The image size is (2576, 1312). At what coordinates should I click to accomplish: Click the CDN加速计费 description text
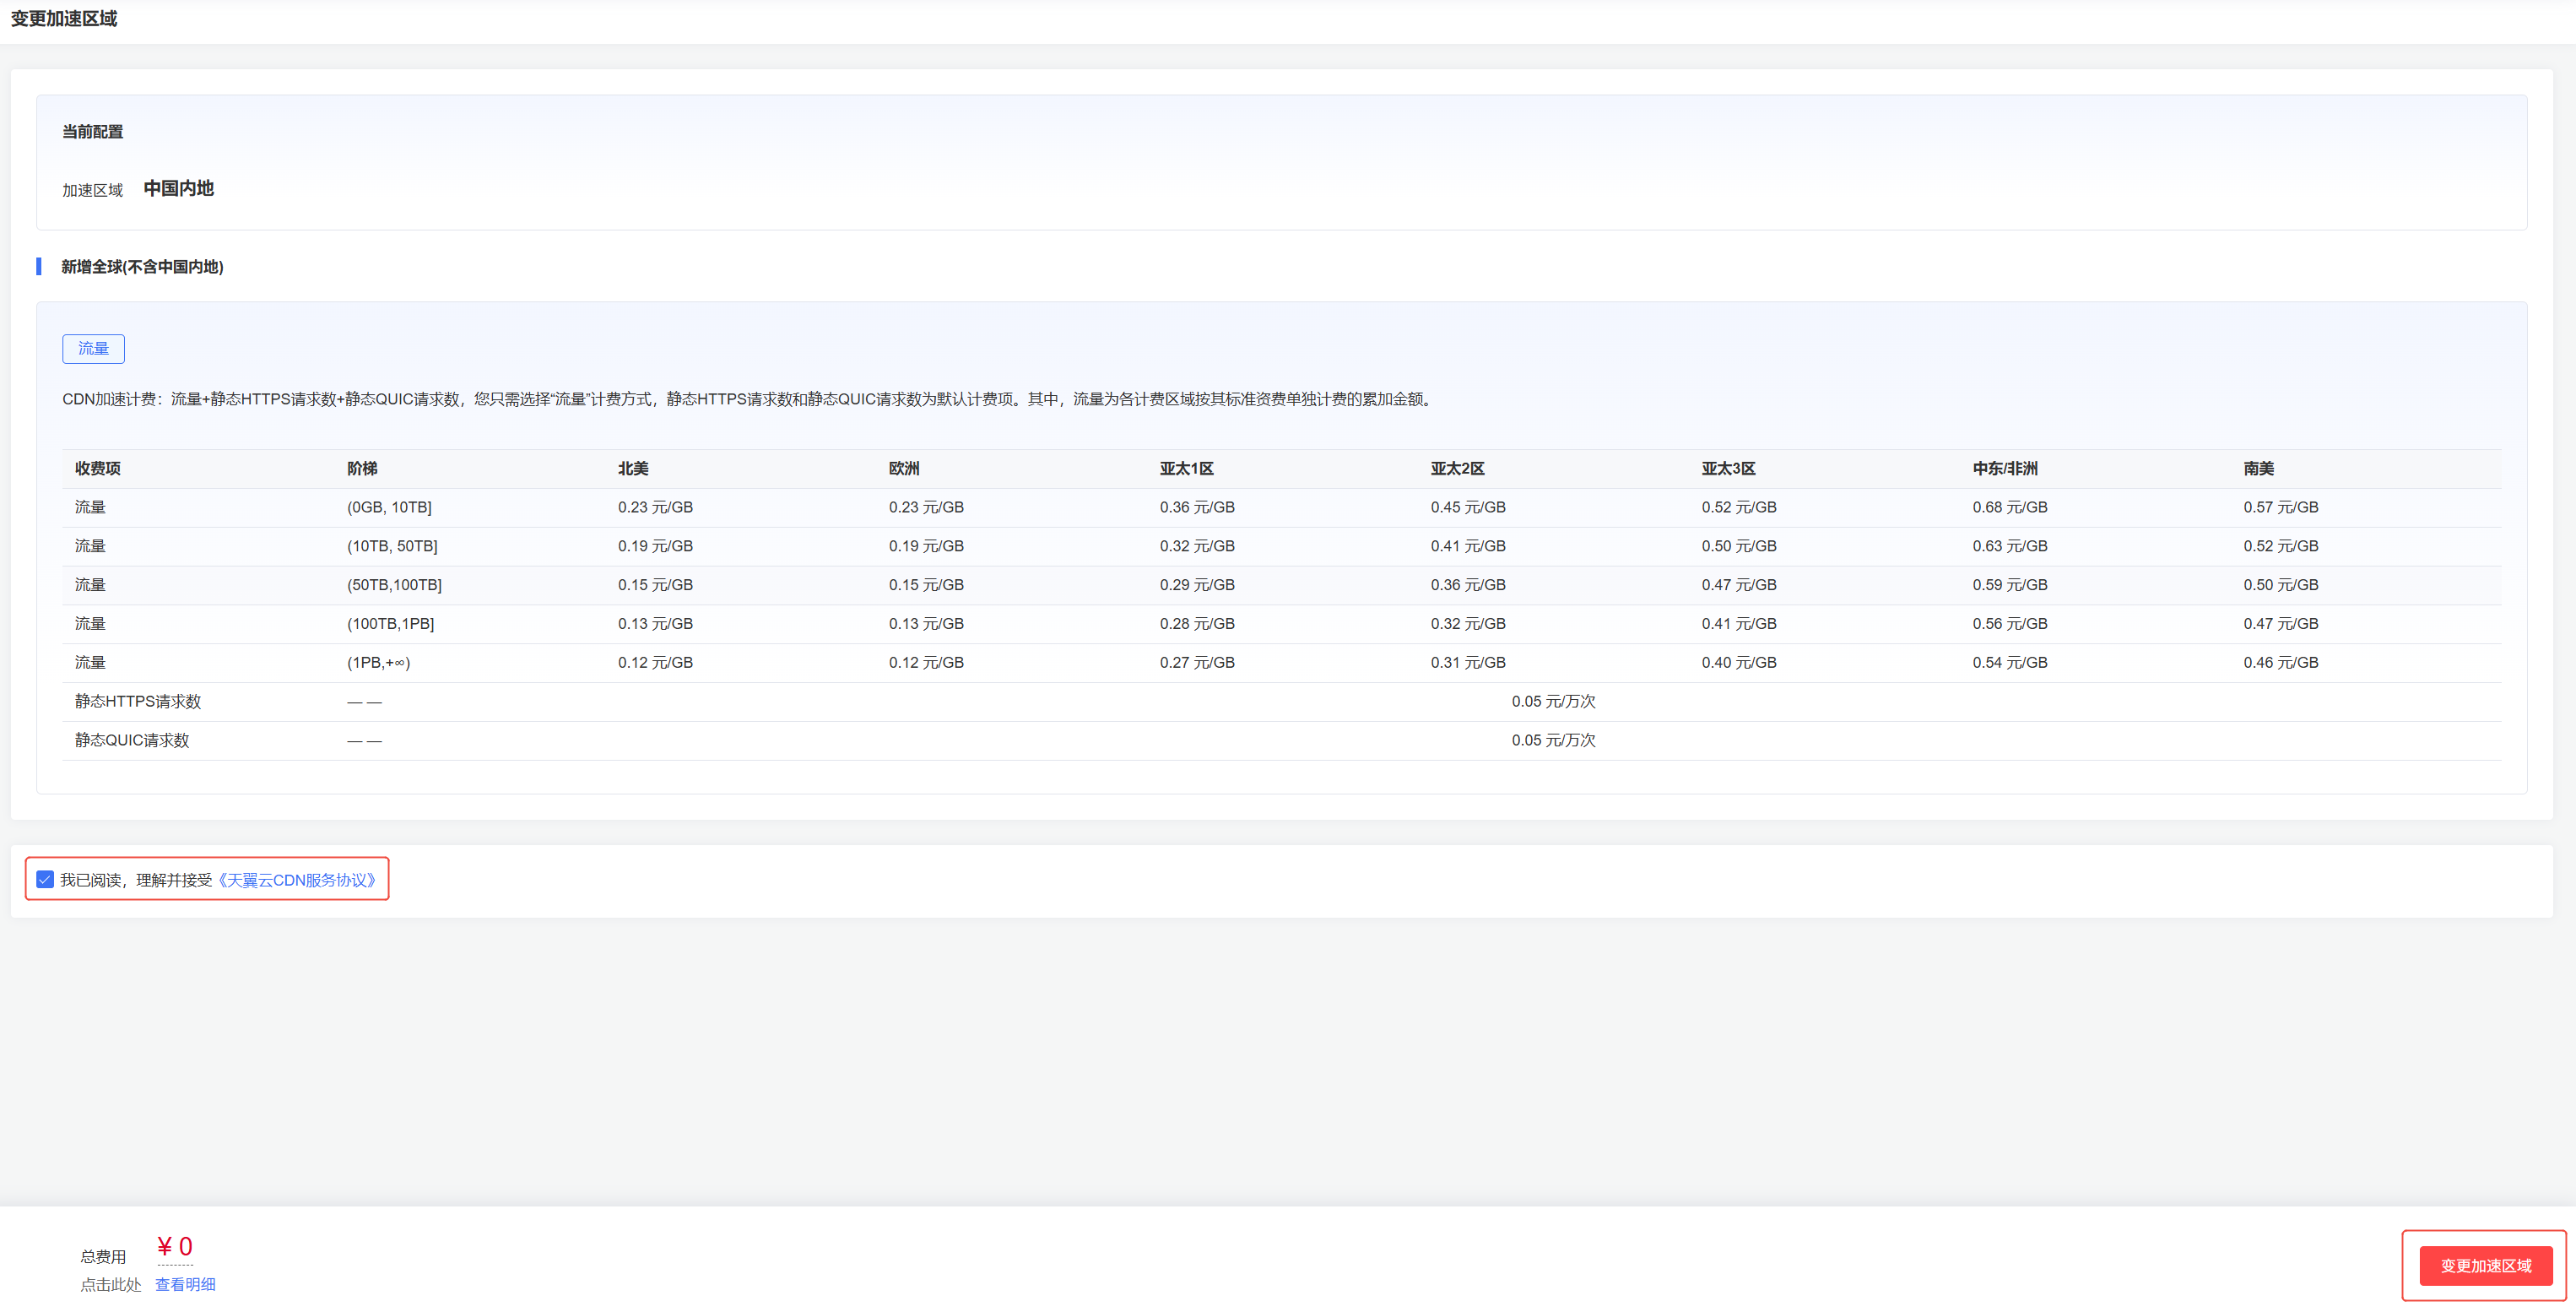click(749, 399)
